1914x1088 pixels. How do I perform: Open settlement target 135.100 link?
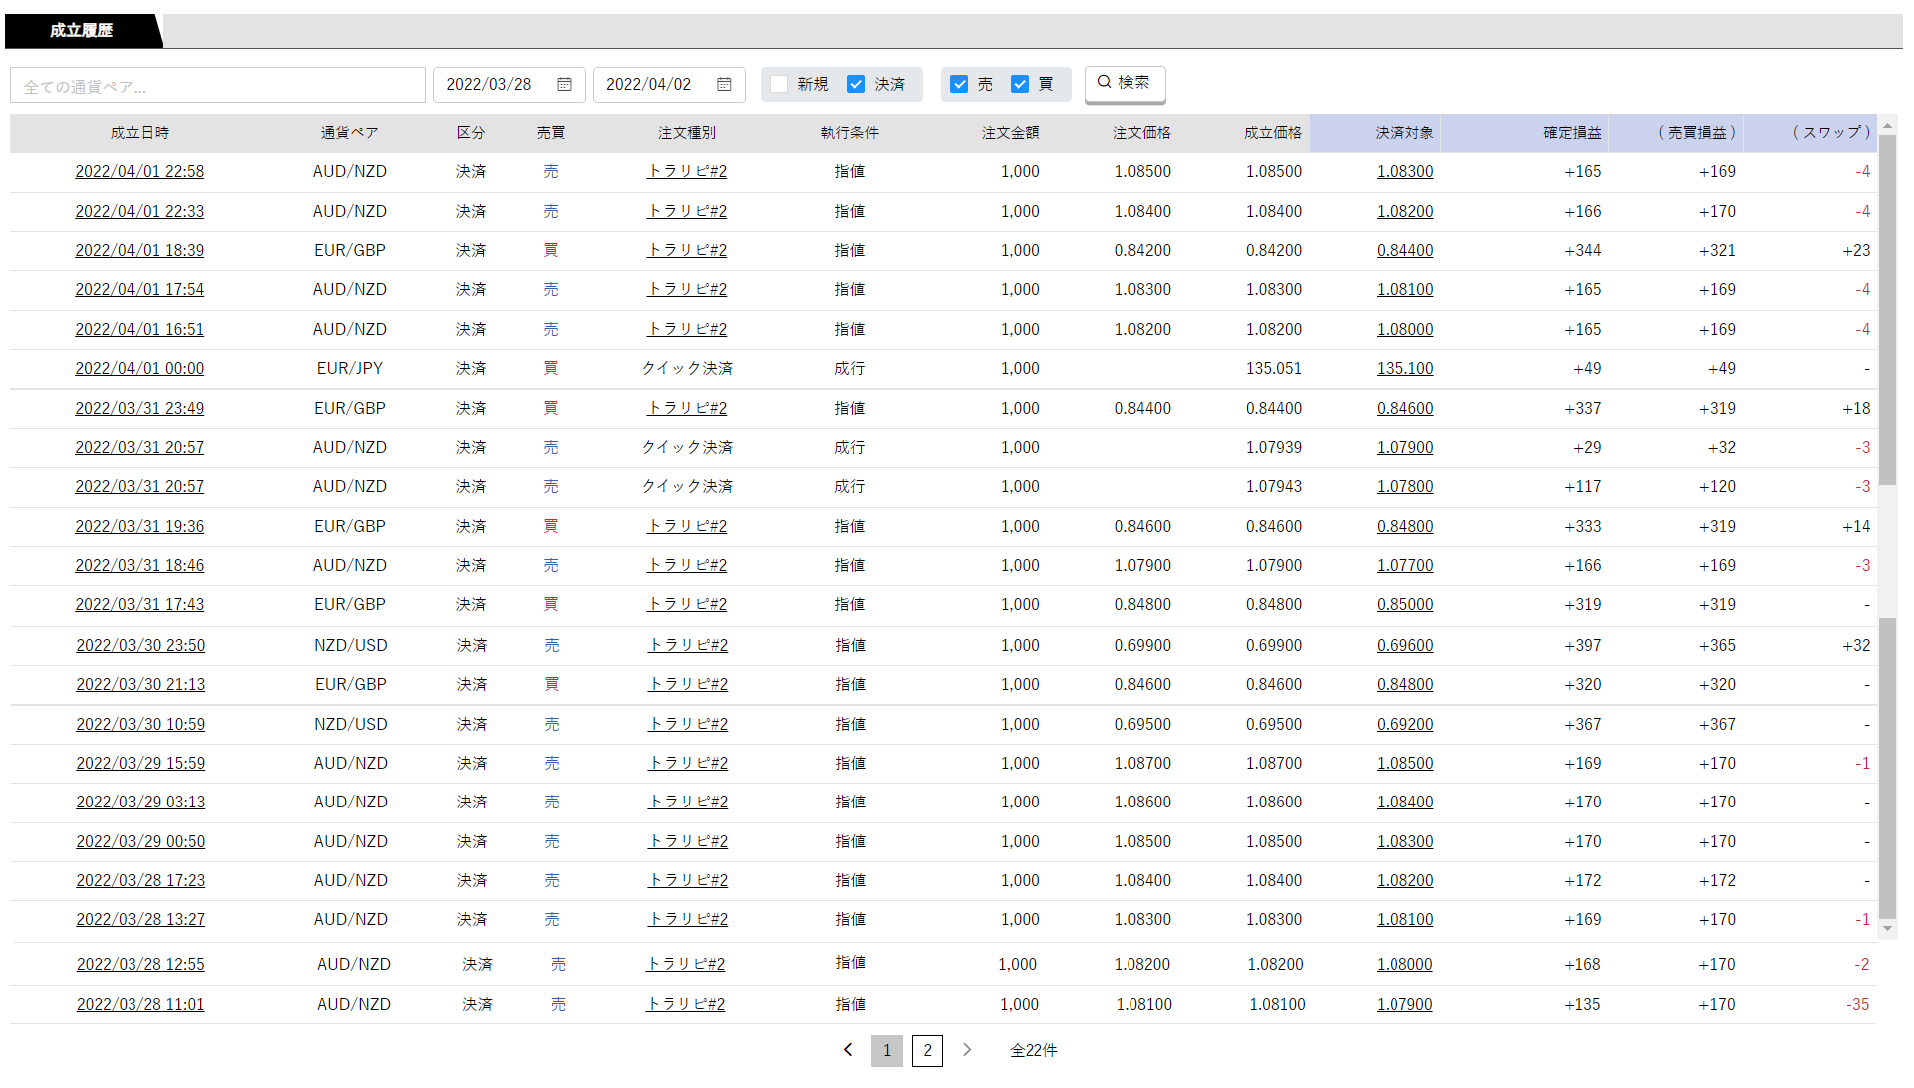pos(1405,369)
